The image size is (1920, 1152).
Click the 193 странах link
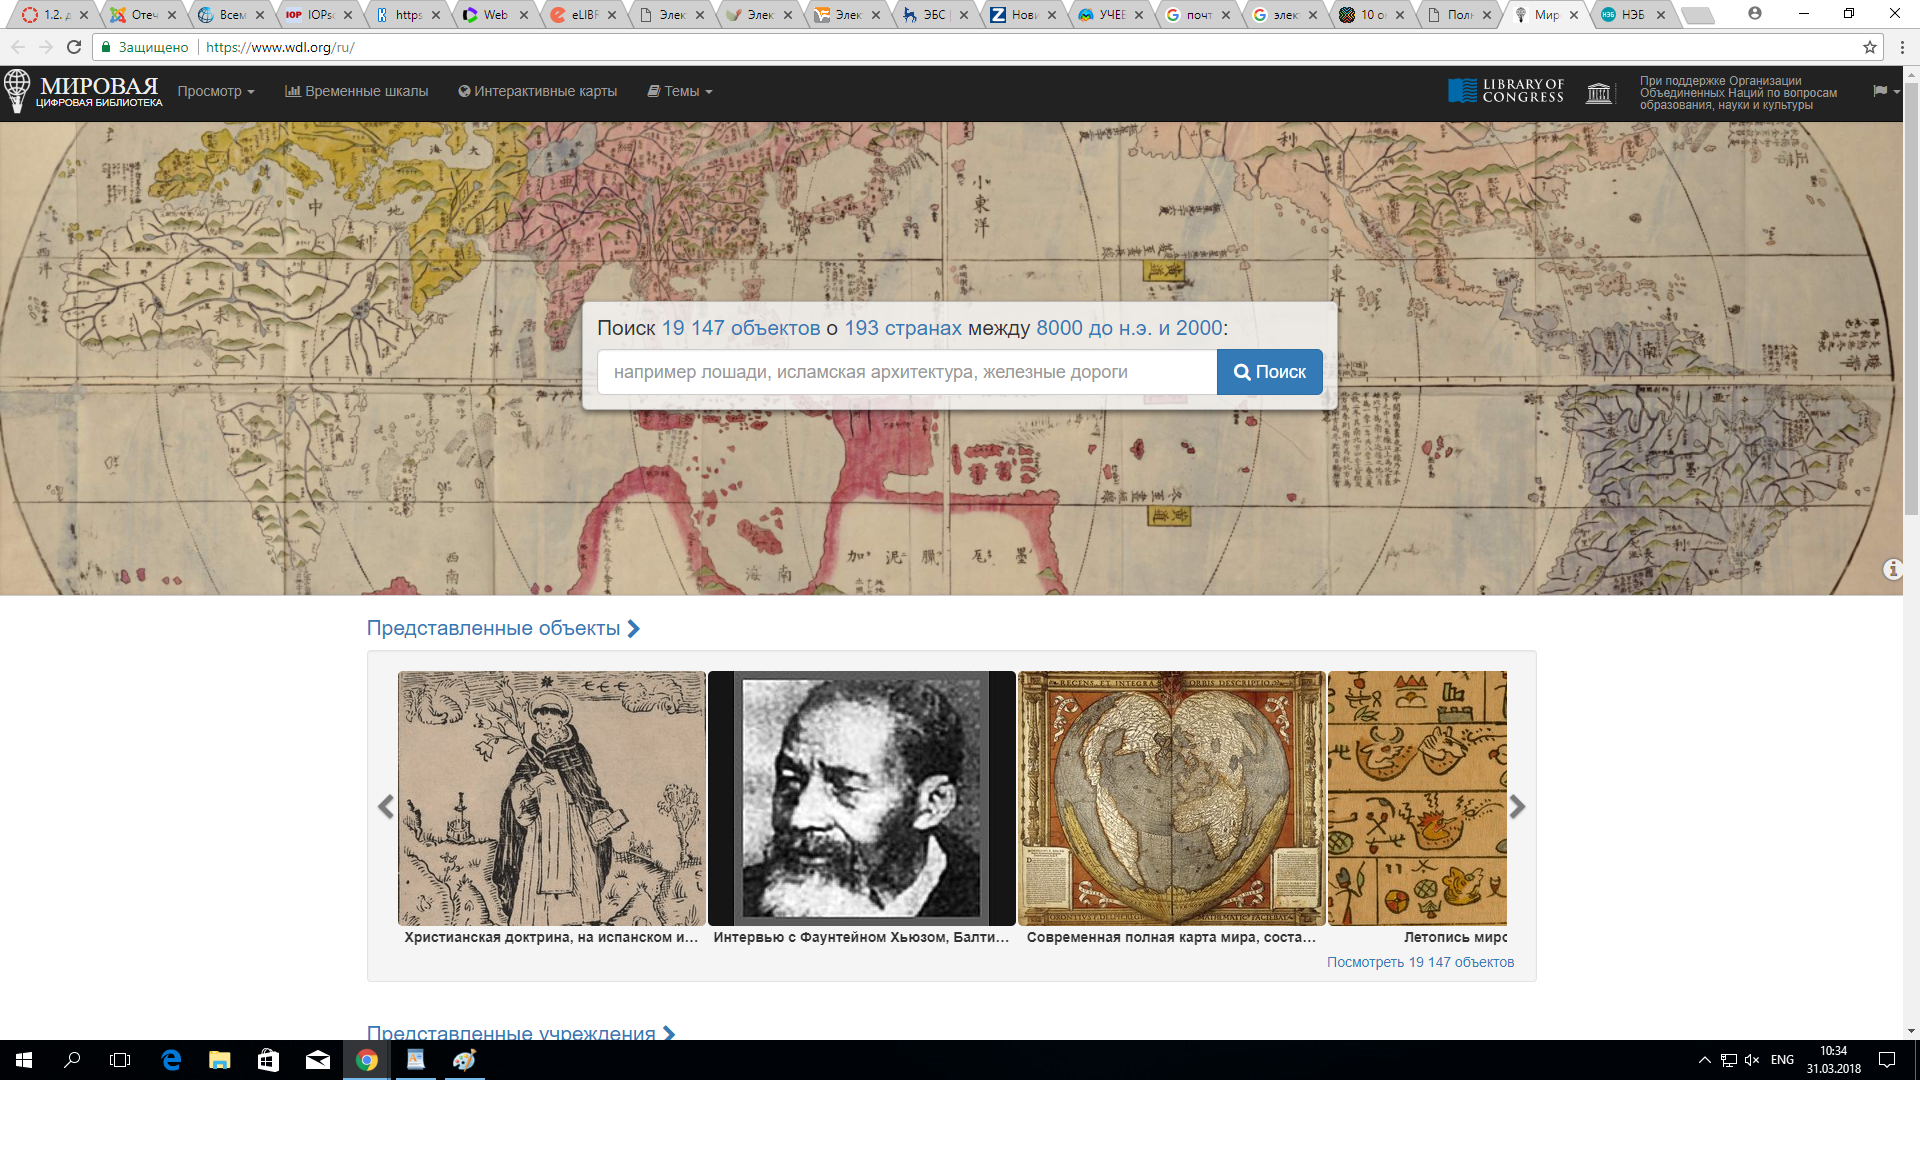click(903, 328)
